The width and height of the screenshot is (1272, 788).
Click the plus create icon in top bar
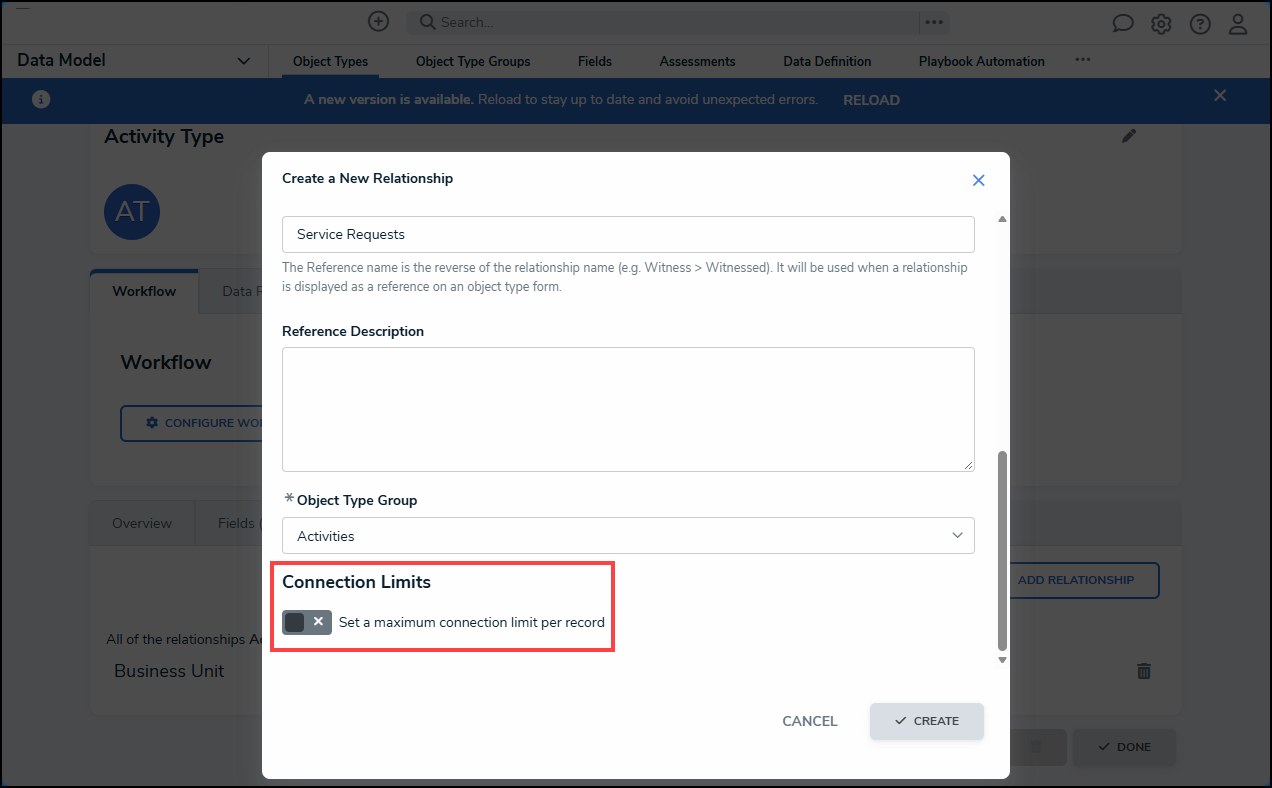378,21
